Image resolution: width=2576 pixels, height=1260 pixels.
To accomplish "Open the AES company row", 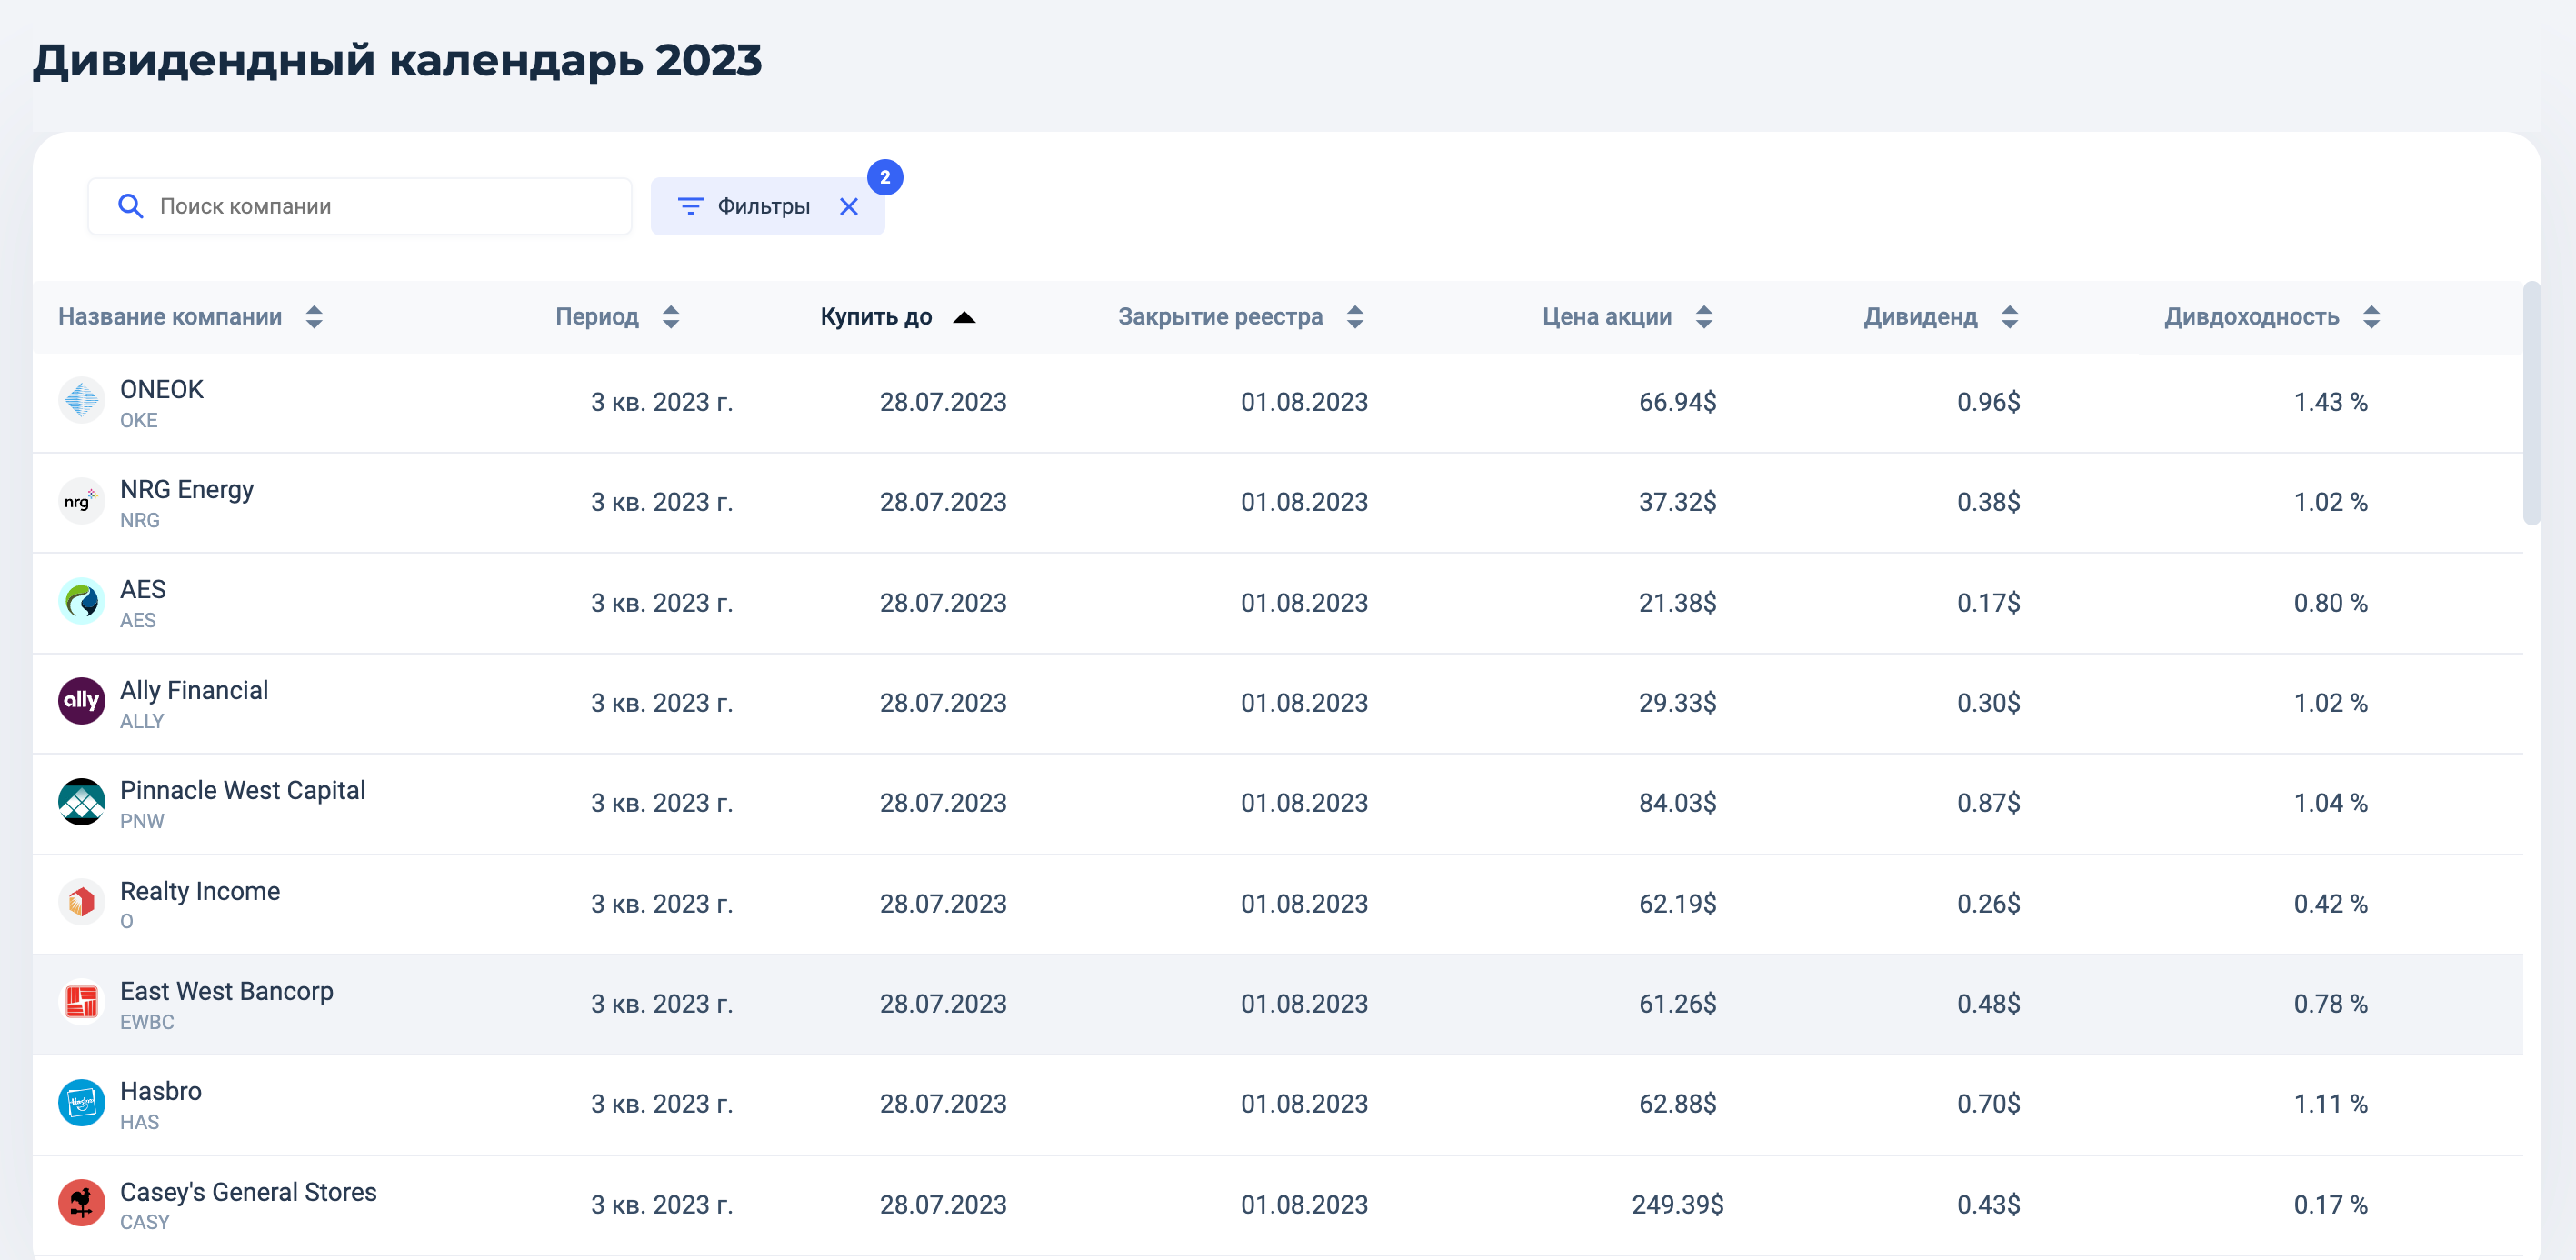I will [x=143, y=590].
